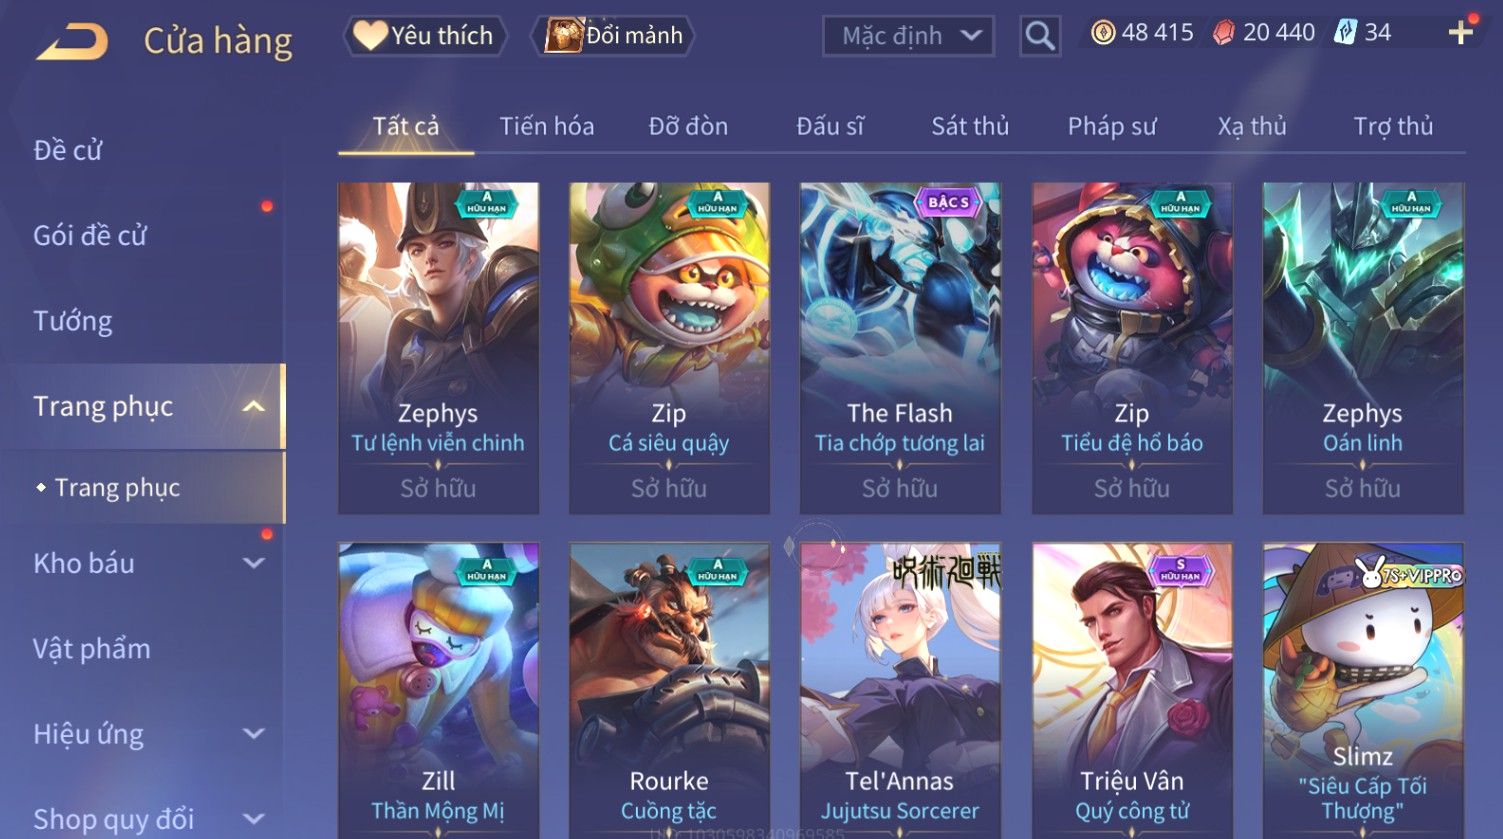Collapse the Trang phục sidebar section
The height and width of the screenshot is (839, 1503).
(x=254, y=406)
